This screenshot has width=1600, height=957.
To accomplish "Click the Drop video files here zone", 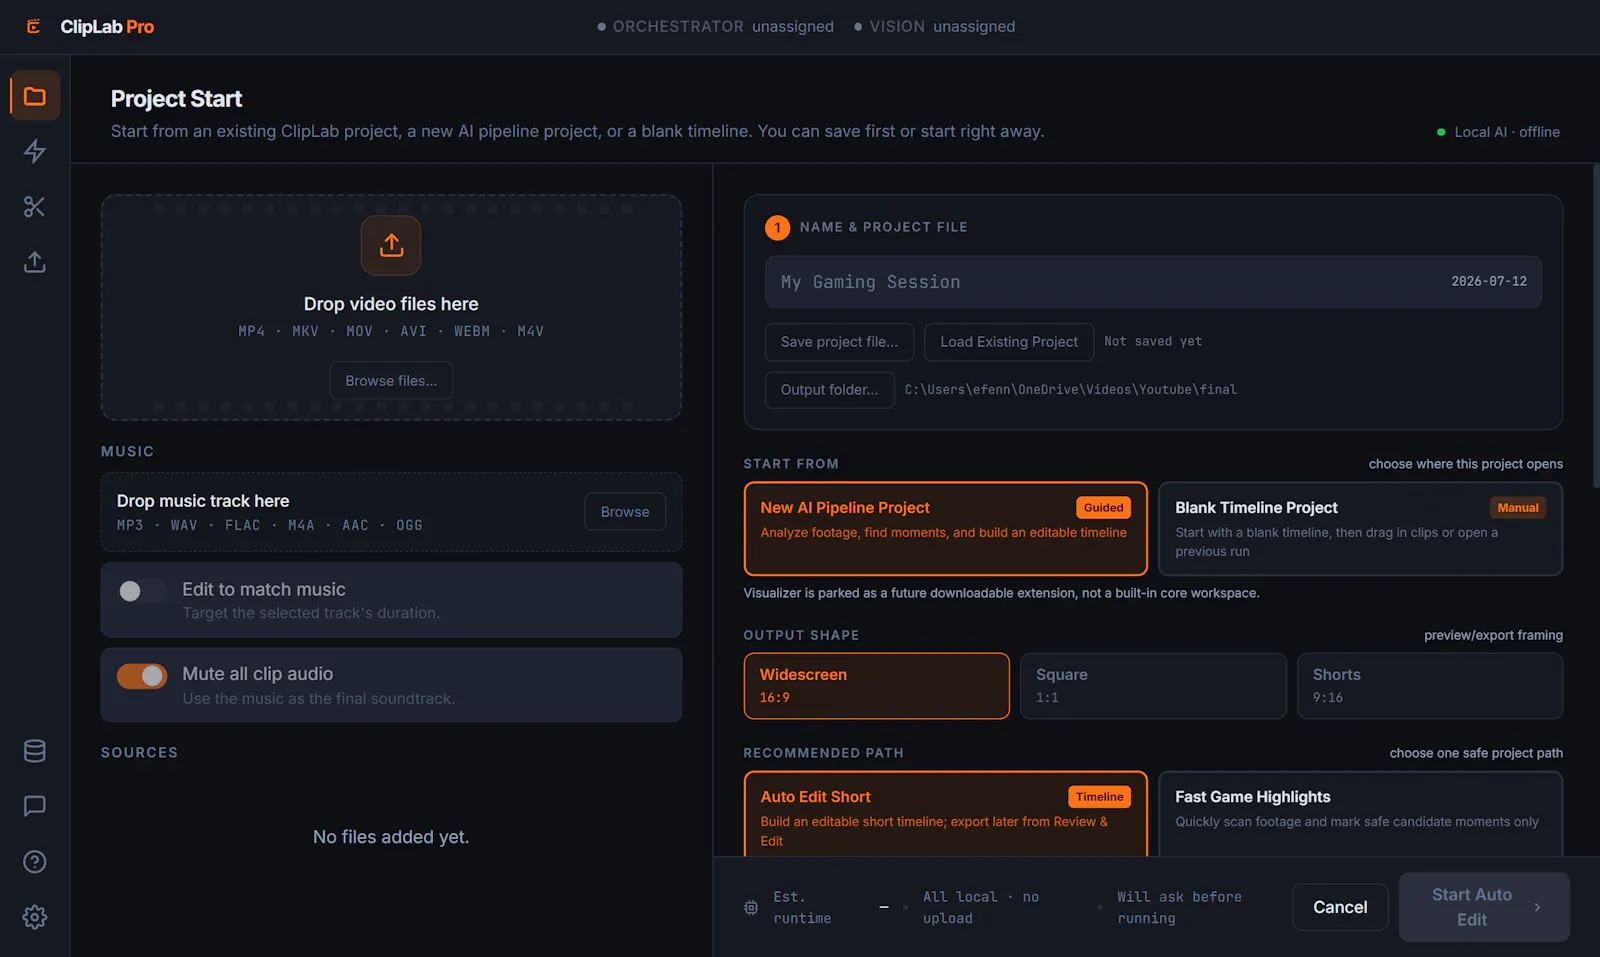I will (391, 307).
